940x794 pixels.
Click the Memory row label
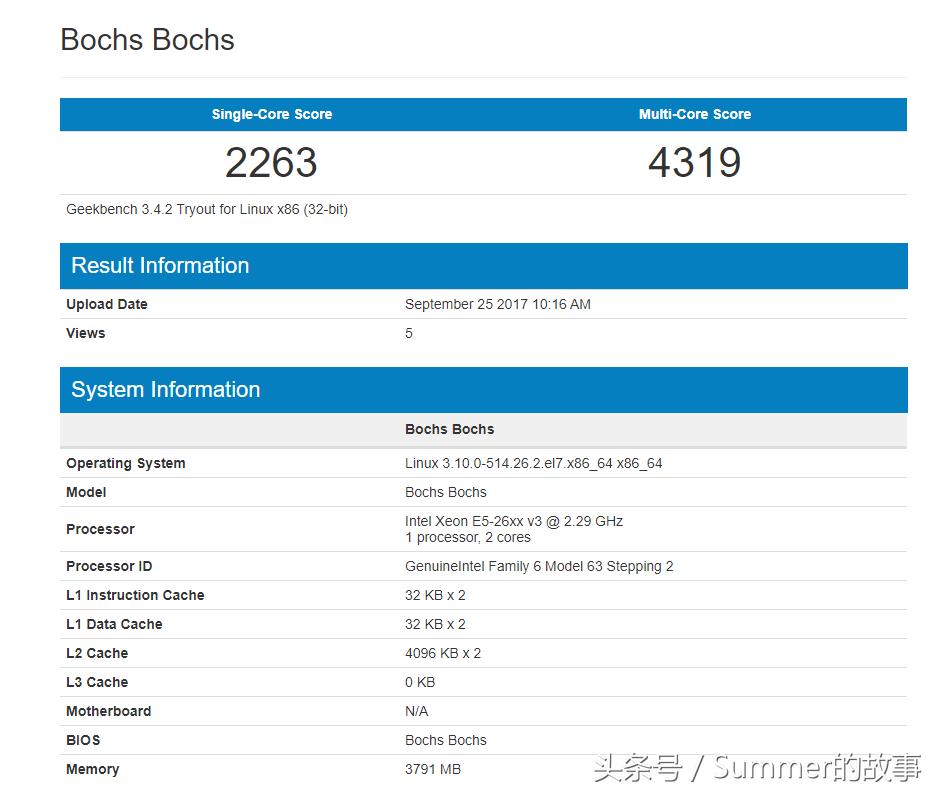pos(93,769)
